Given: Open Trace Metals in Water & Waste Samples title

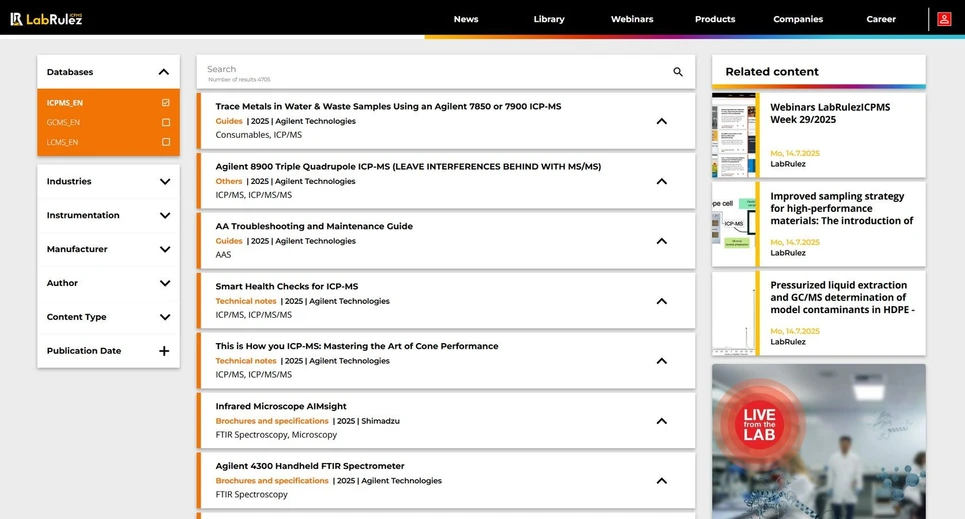Looking at the screenshot, I should (x=388, y=107).
